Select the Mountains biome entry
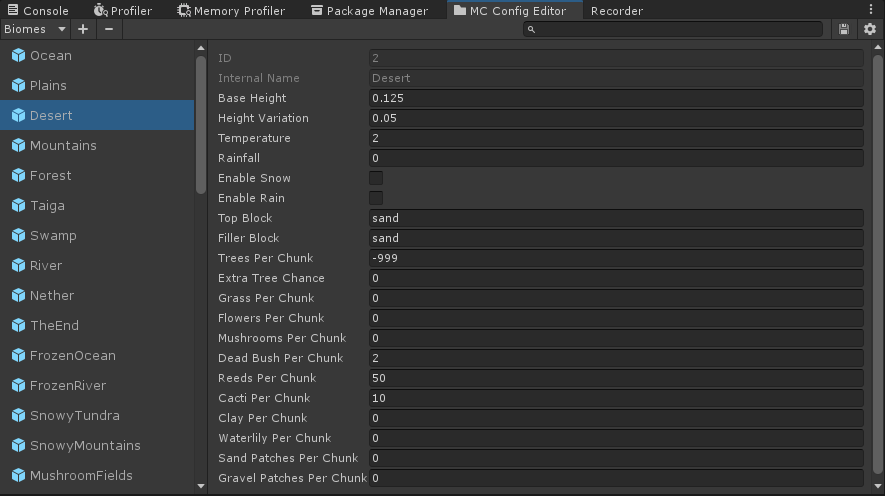 point(97,145)
